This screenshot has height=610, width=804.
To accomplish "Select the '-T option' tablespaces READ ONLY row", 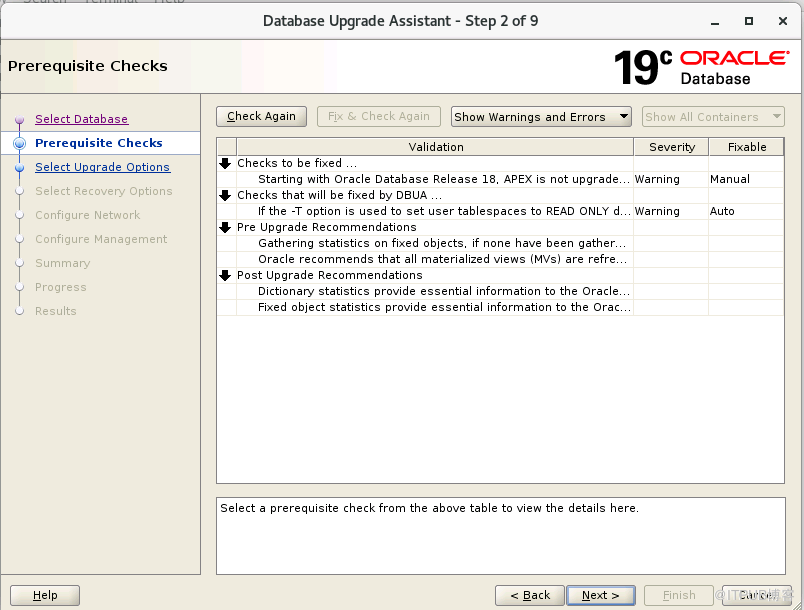I will click(x=500, y=211).
